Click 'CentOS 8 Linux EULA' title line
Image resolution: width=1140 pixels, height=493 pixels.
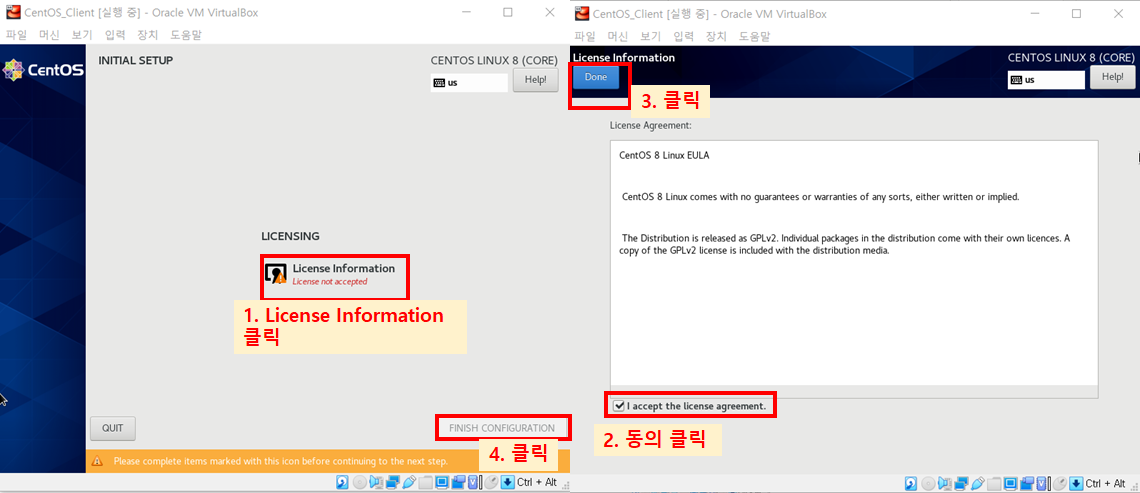pos(664,155)
